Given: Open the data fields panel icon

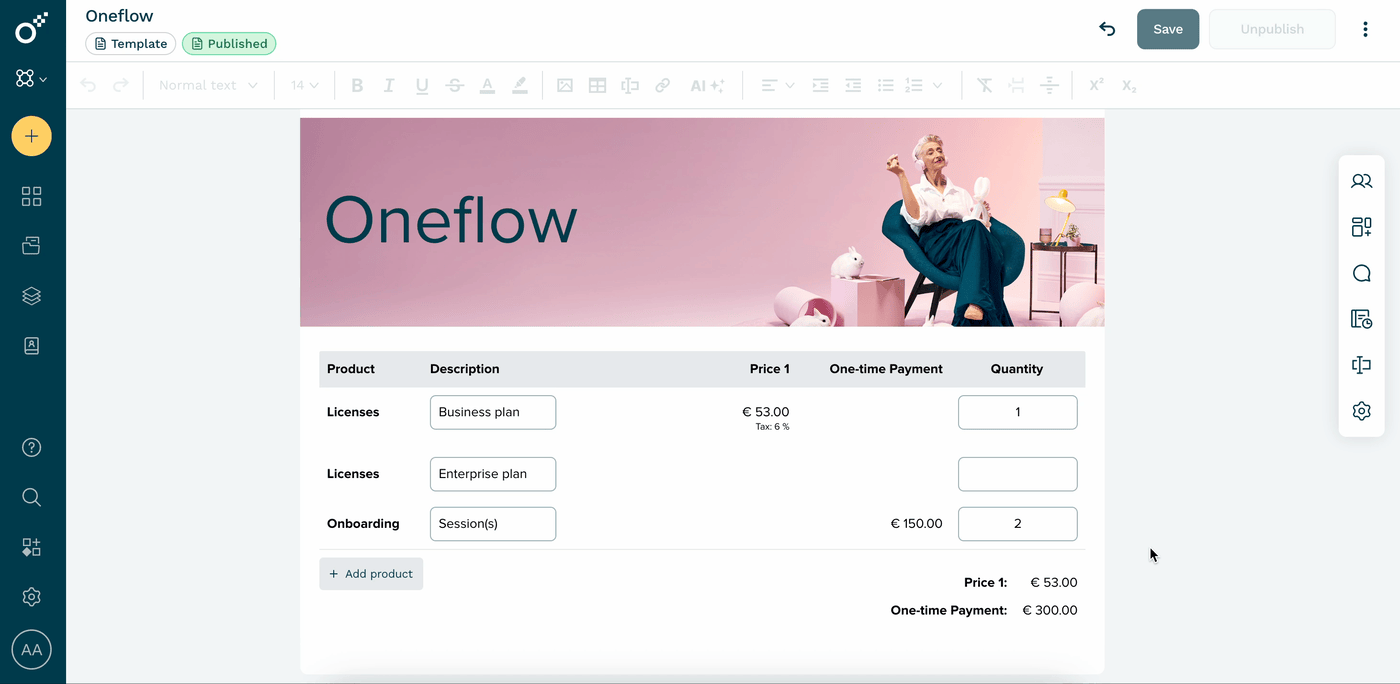Looking at the screenshot, I should (1361, 365).
